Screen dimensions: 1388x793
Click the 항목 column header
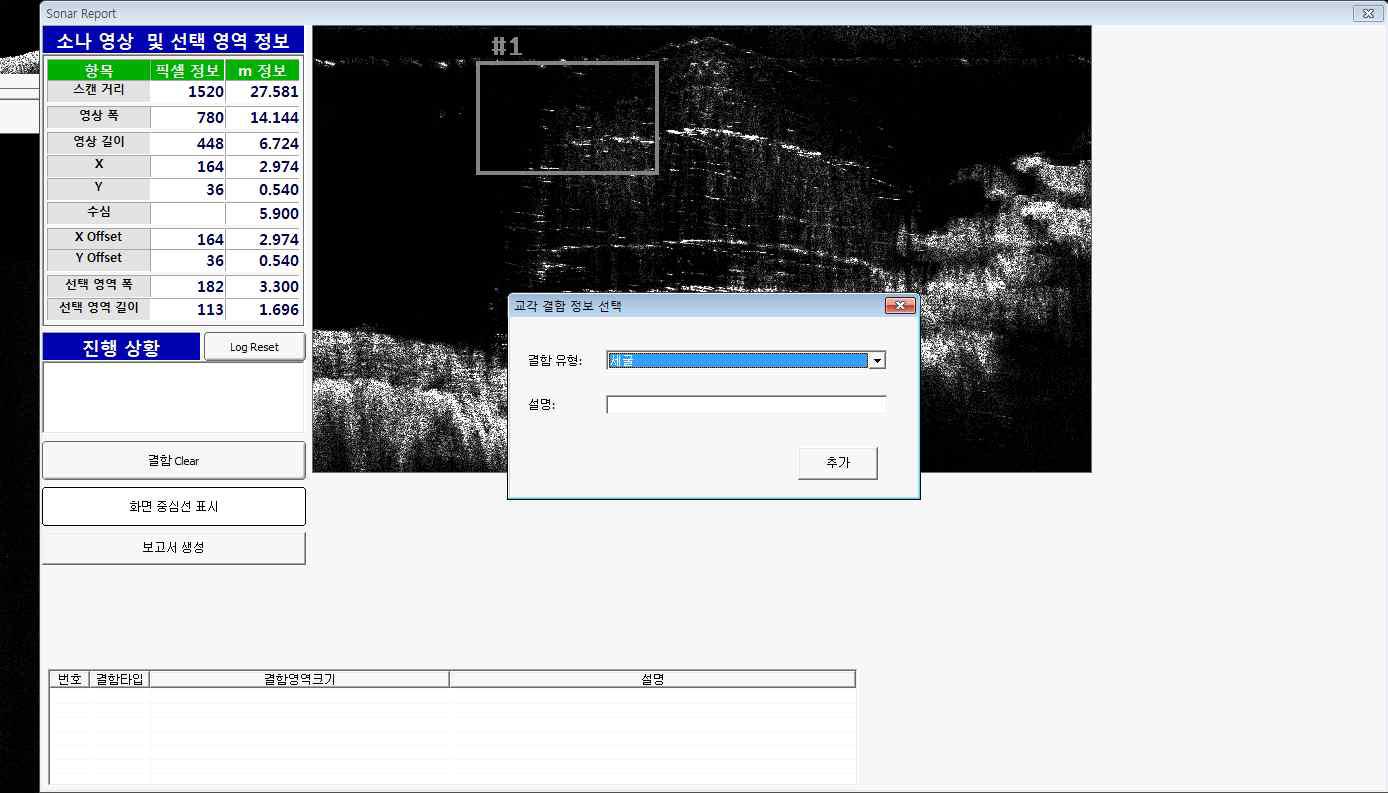99,70
